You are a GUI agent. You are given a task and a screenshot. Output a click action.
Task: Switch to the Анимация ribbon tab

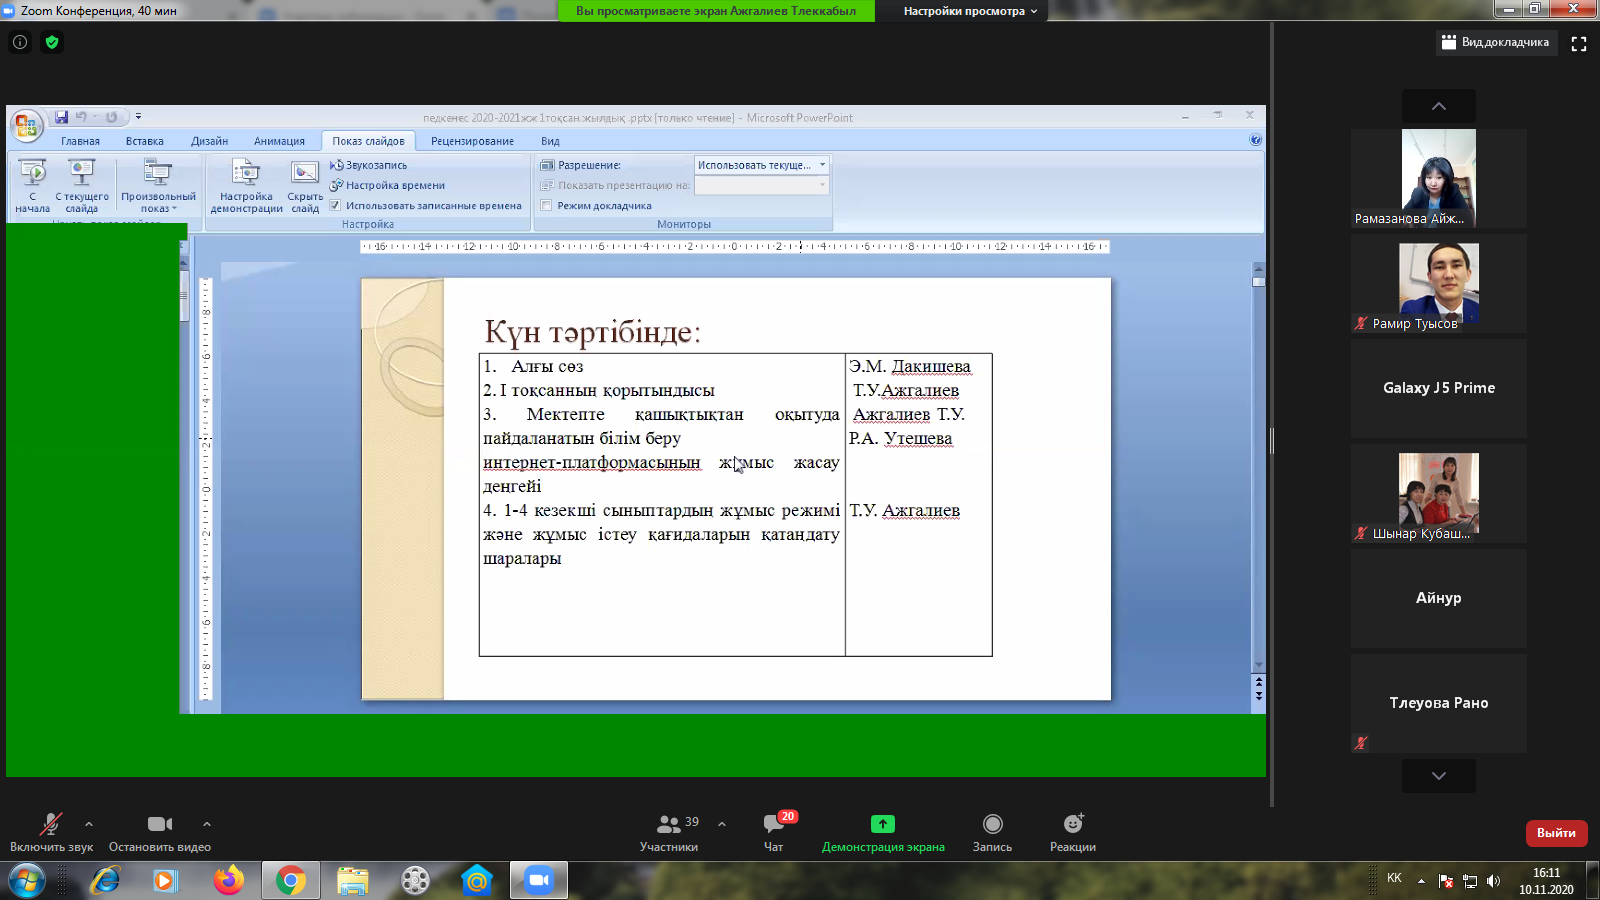(279, 141)
